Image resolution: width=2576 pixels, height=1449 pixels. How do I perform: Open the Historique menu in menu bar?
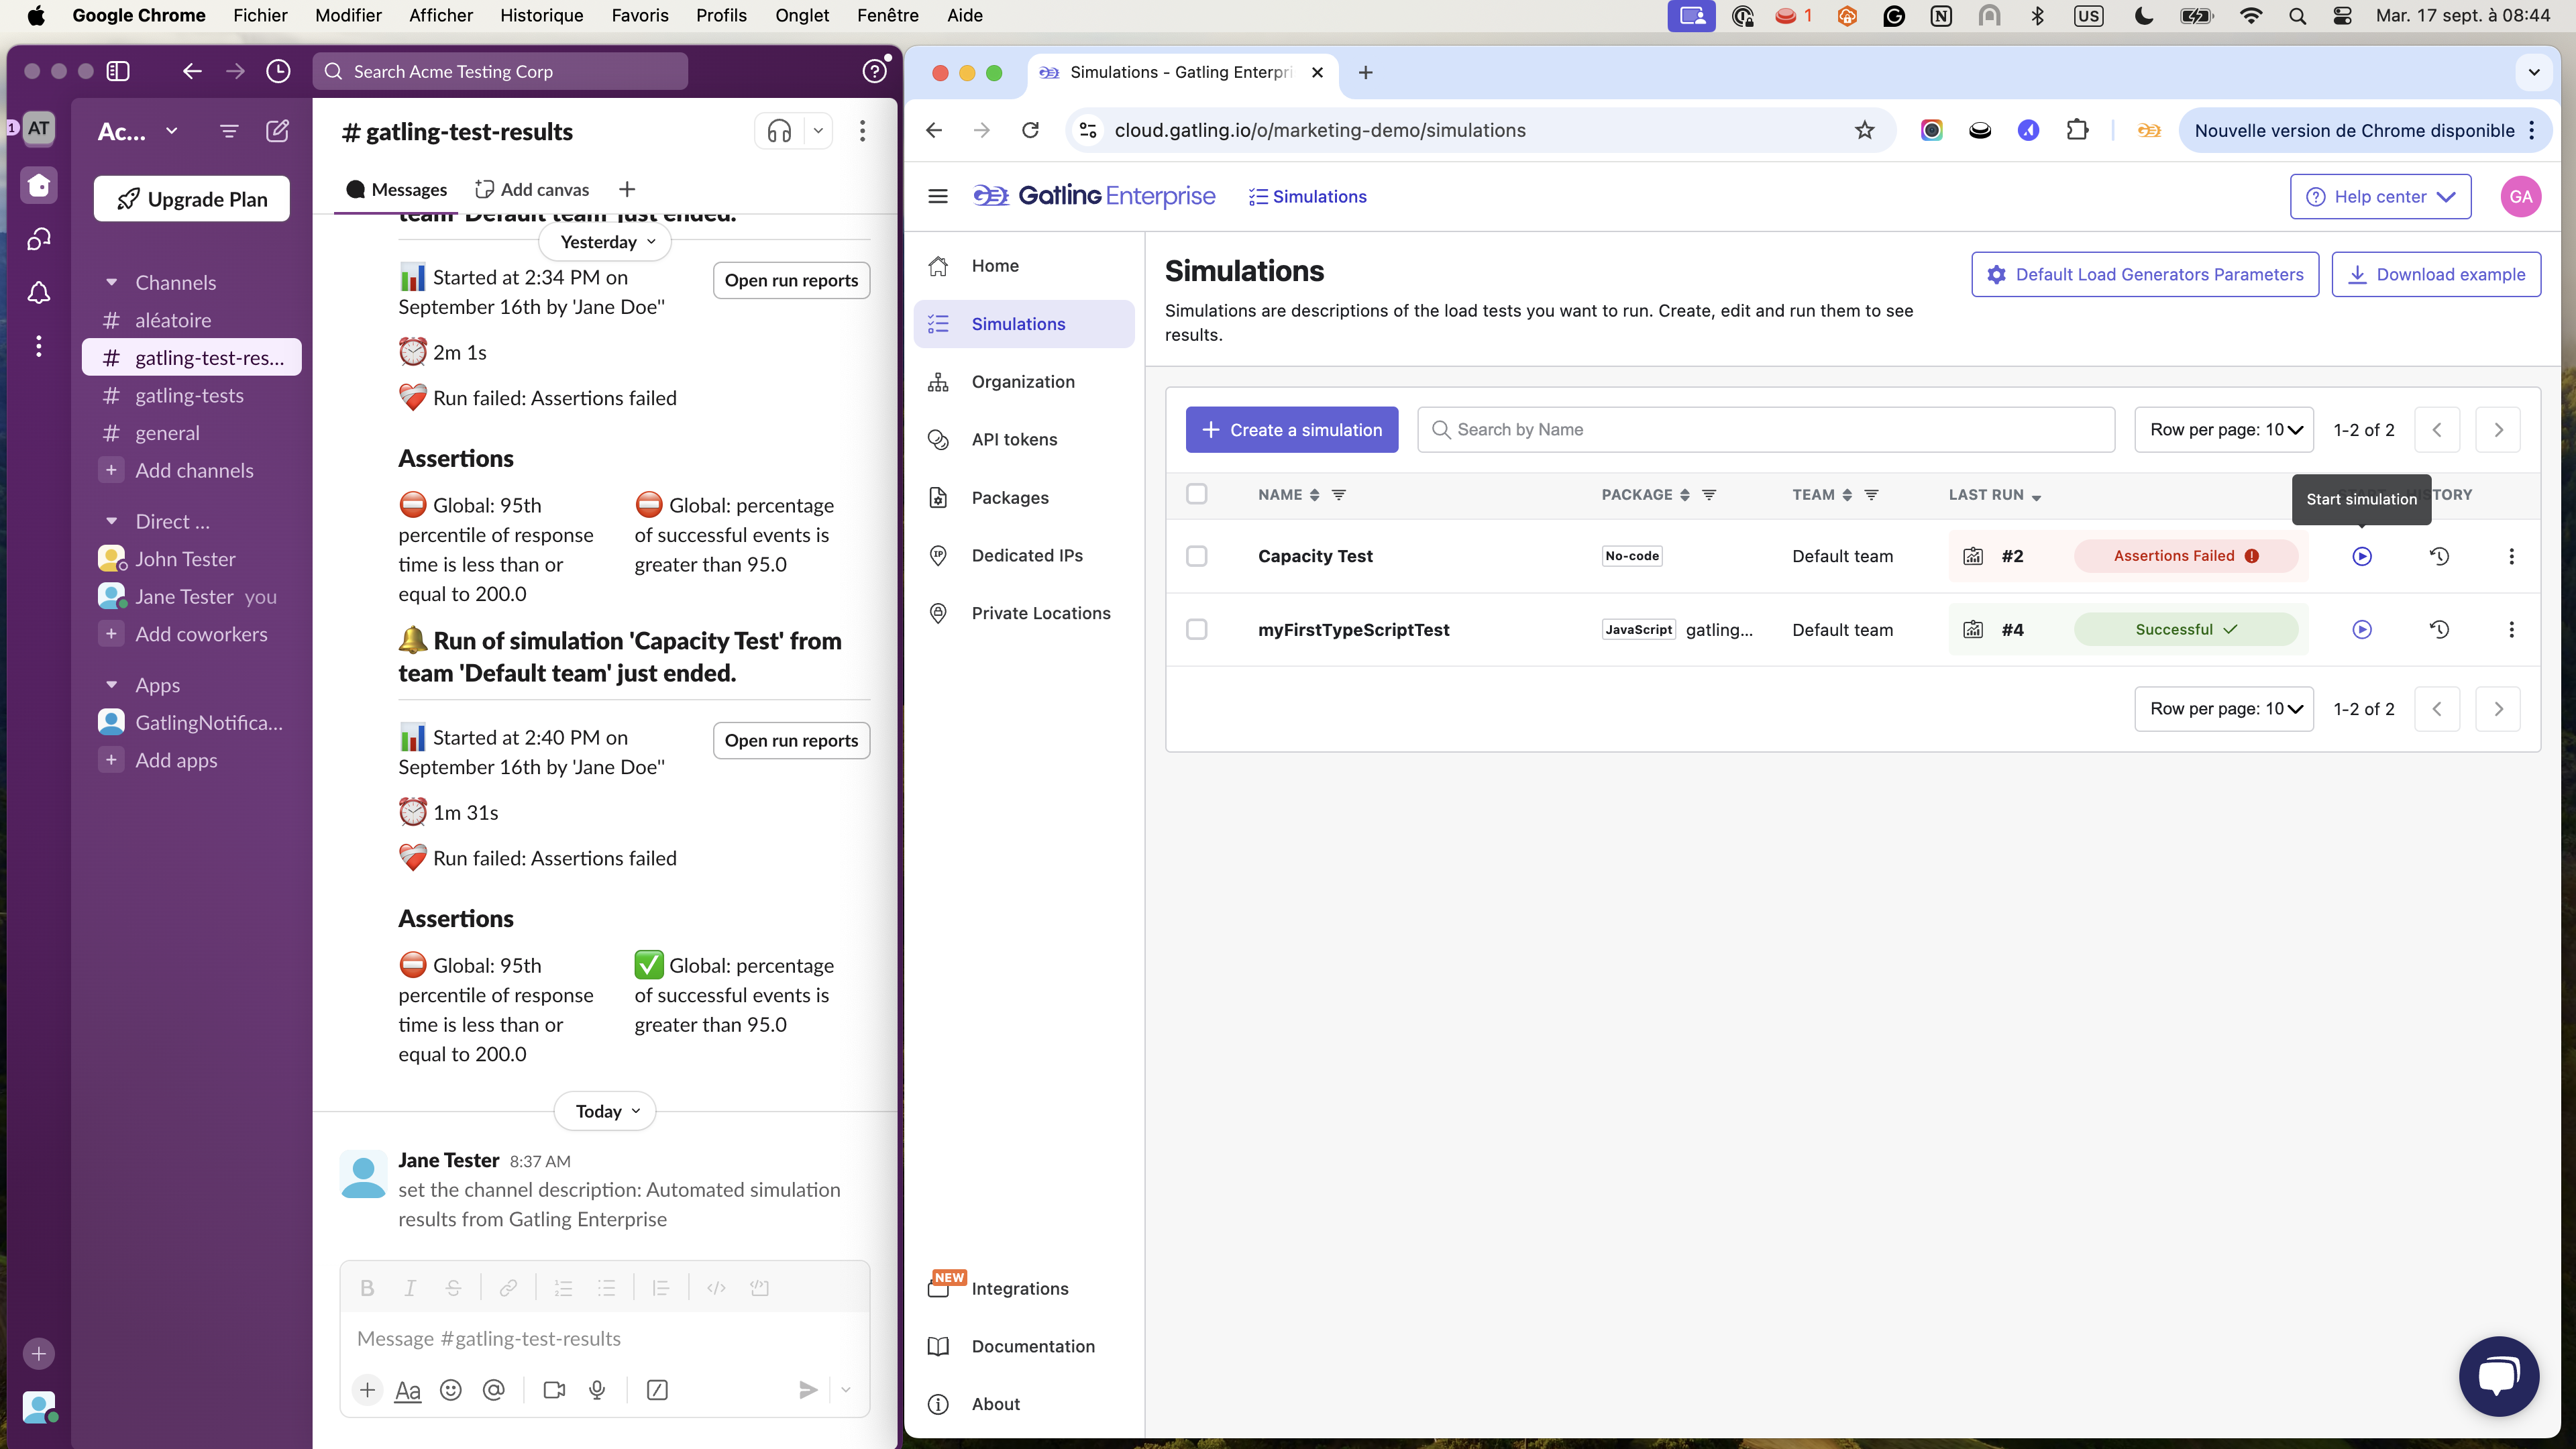pos(541,15)
